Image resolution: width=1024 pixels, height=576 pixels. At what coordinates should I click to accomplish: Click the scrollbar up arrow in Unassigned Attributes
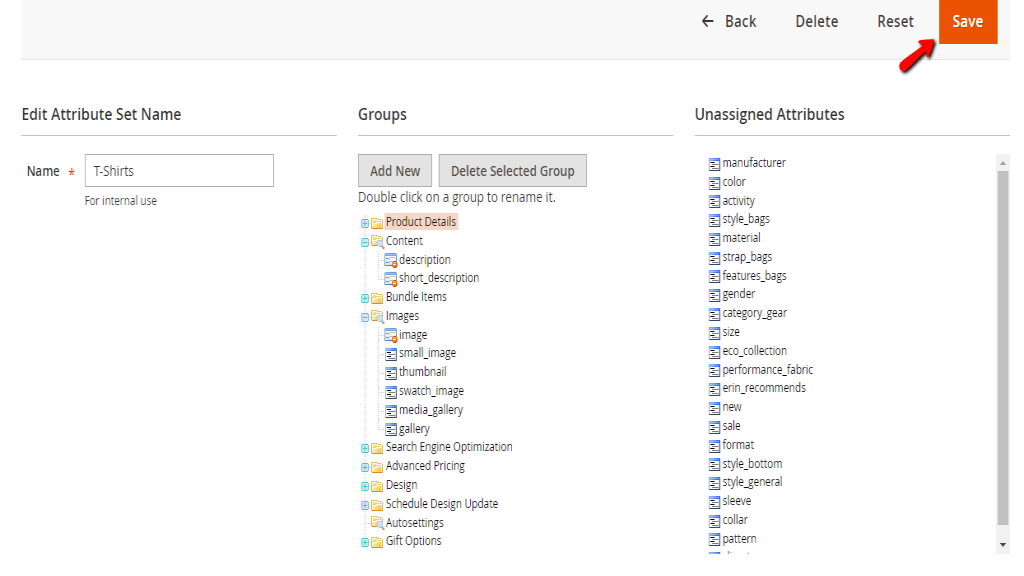coord(1002,162)
